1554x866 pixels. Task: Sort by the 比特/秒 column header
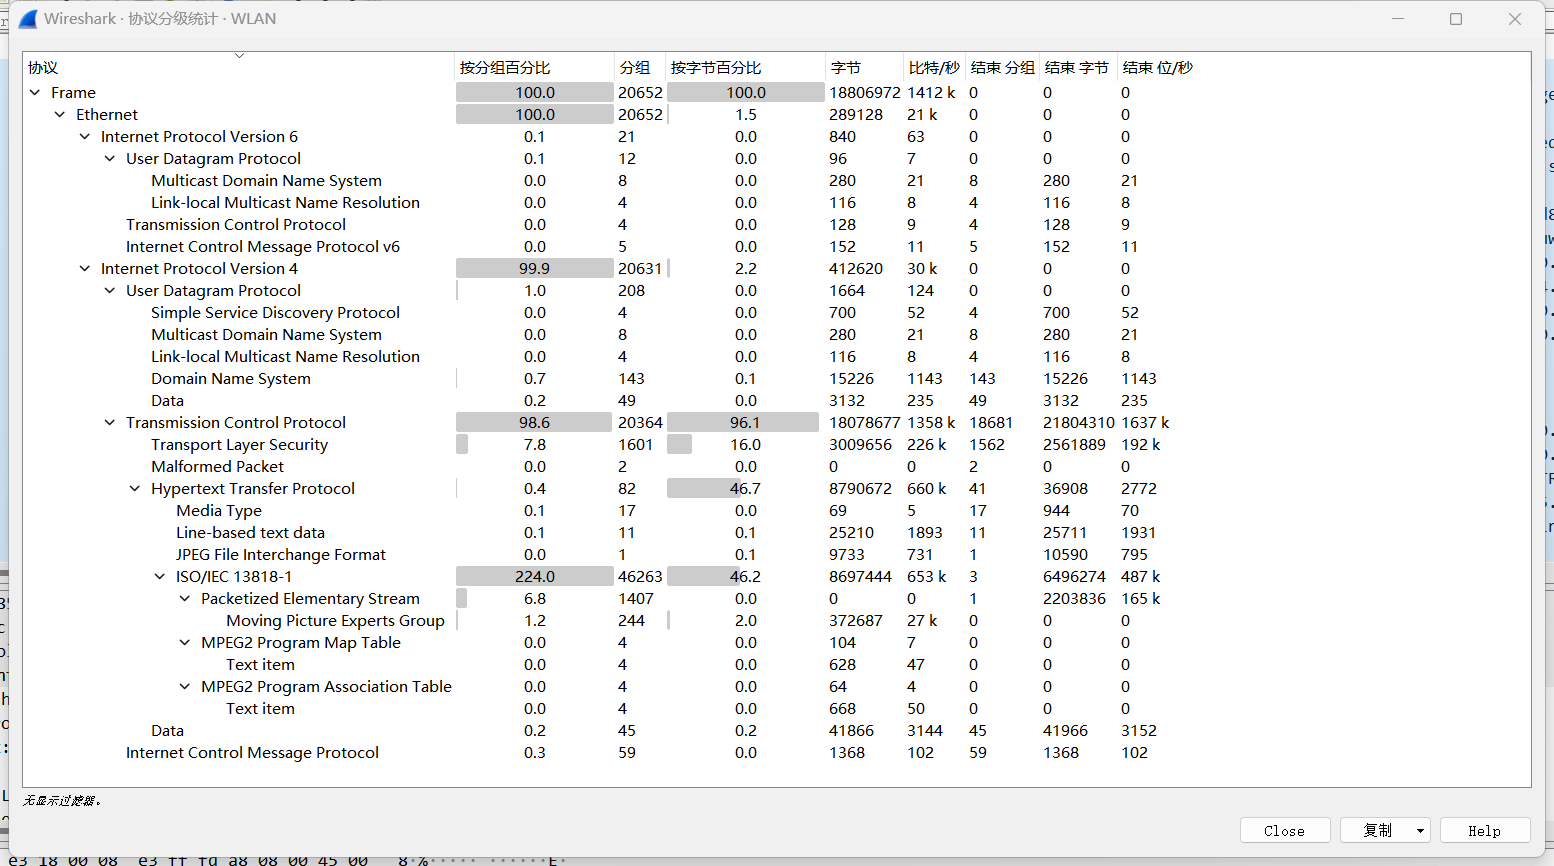[934, 67]
